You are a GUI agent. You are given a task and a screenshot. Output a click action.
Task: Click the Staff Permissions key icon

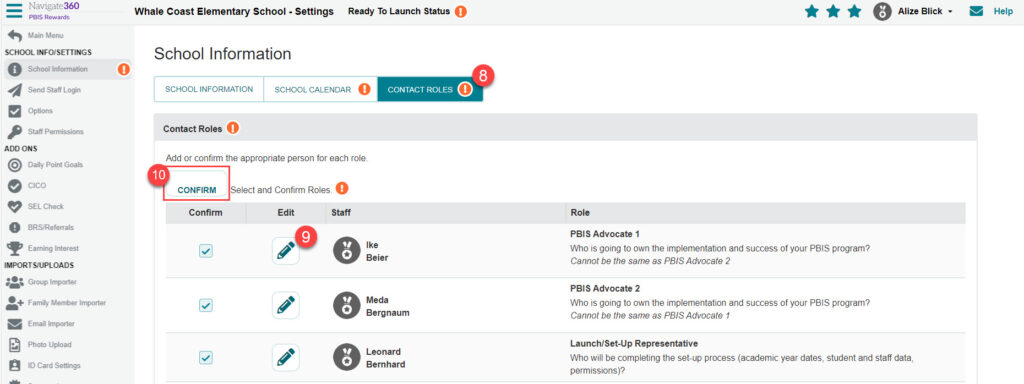tap(14, 132)
